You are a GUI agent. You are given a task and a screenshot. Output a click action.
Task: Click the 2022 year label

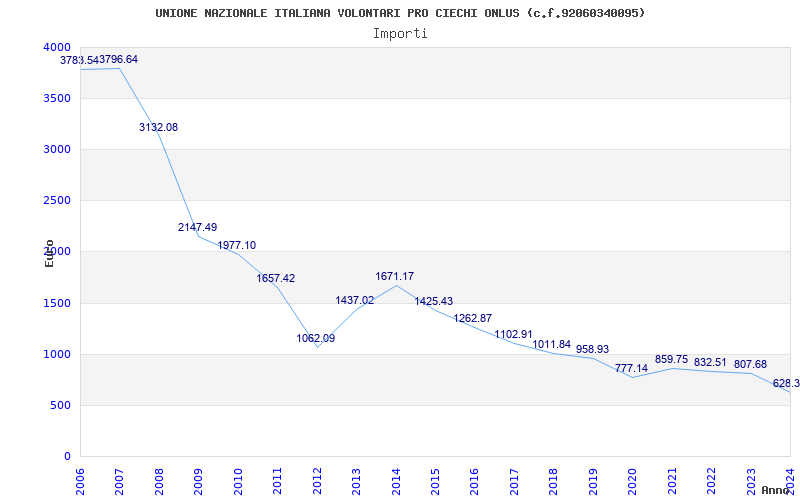click(711, 481)
